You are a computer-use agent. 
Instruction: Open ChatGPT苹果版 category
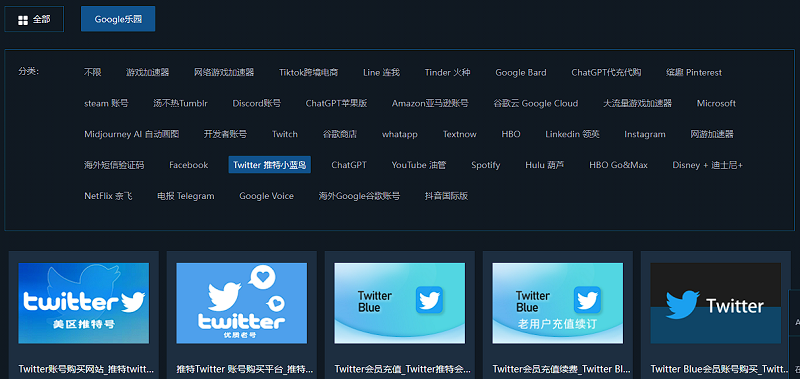(336, 104)
